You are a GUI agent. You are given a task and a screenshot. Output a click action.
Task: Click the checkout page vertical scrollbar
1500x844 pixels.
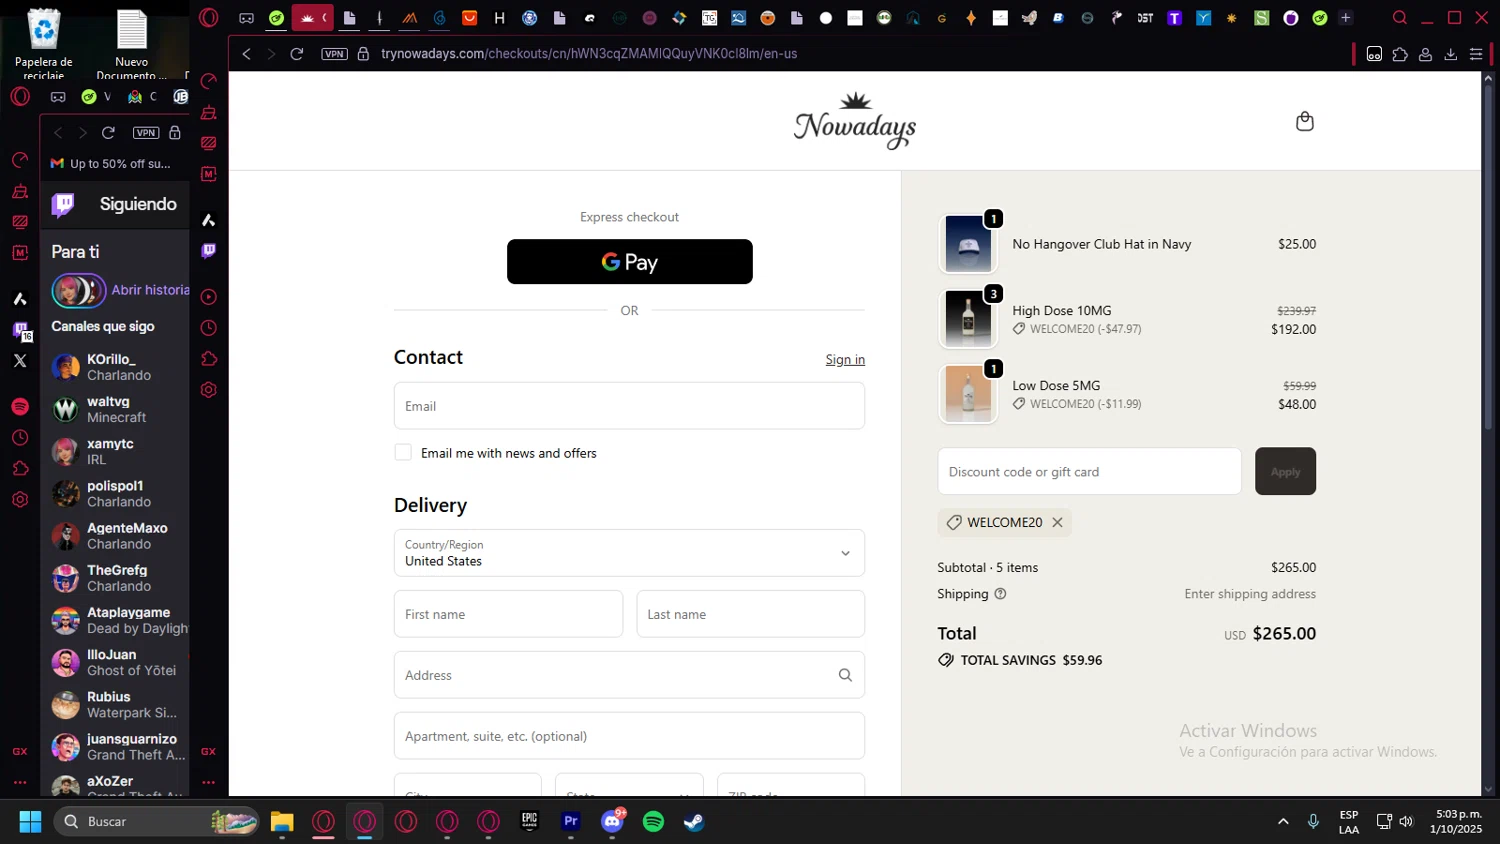click(1488, 260)
